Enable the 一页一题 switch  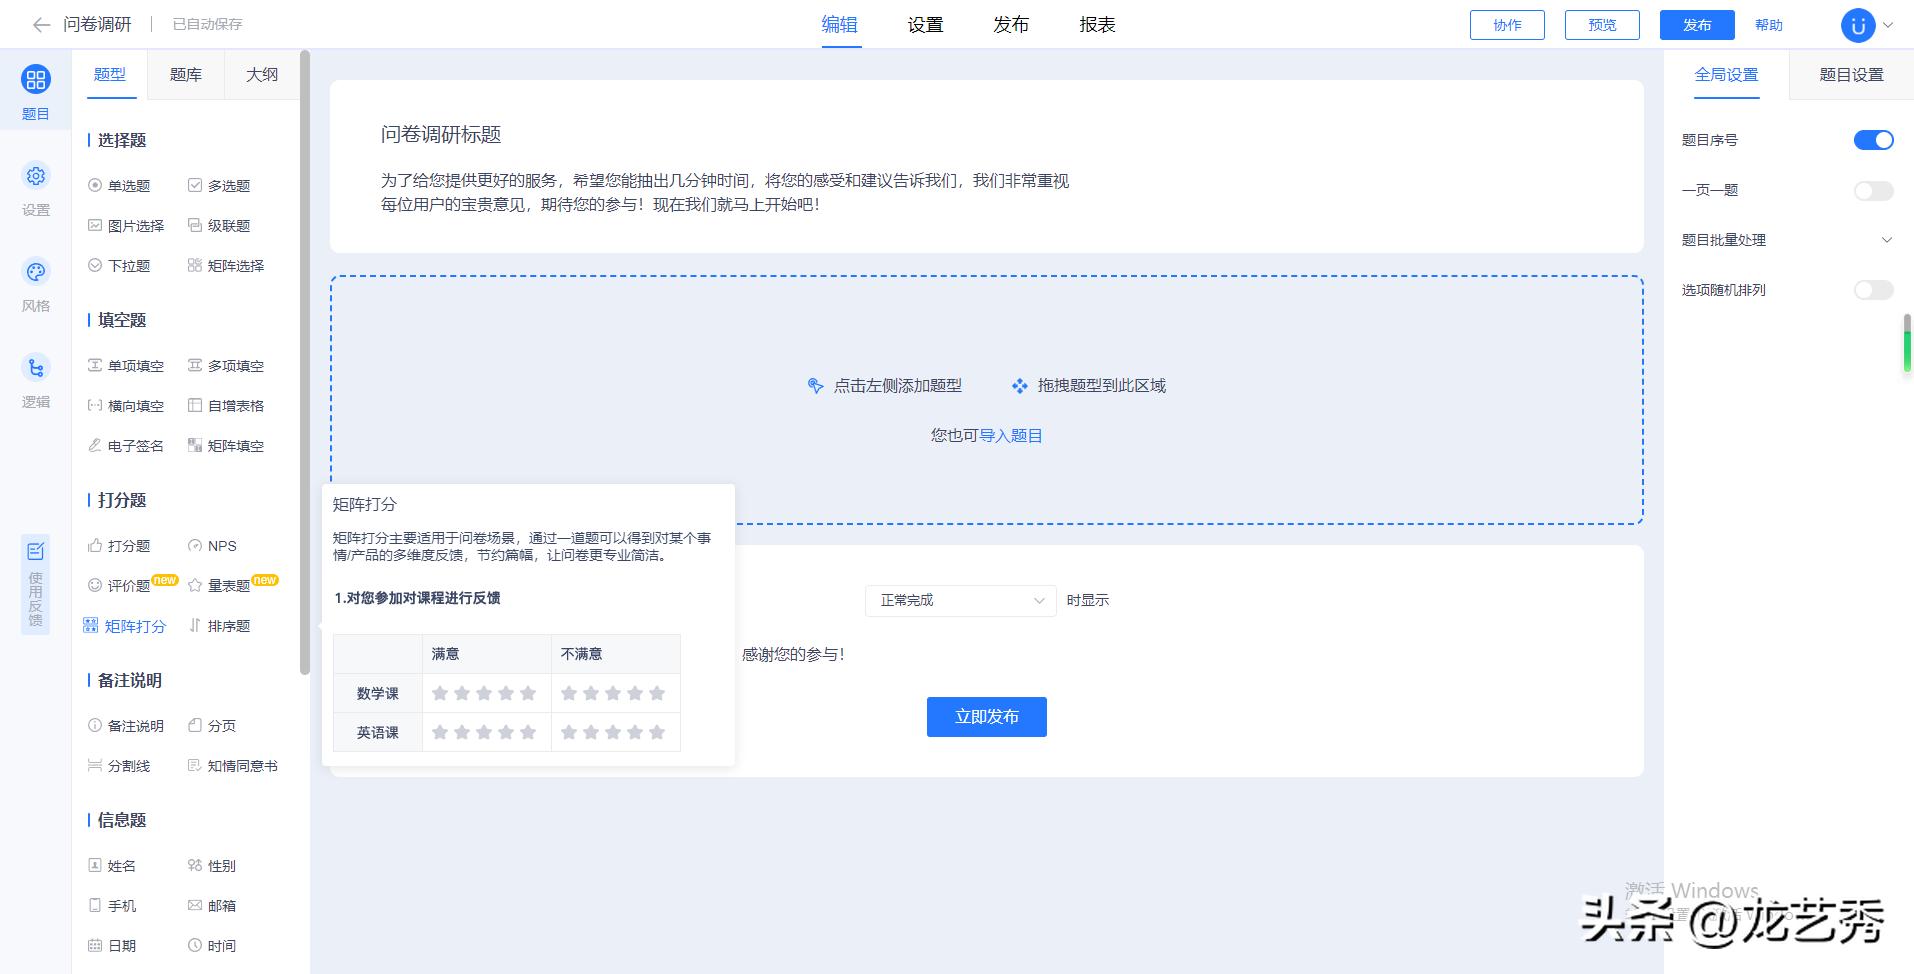click(x=1871, y=190)
